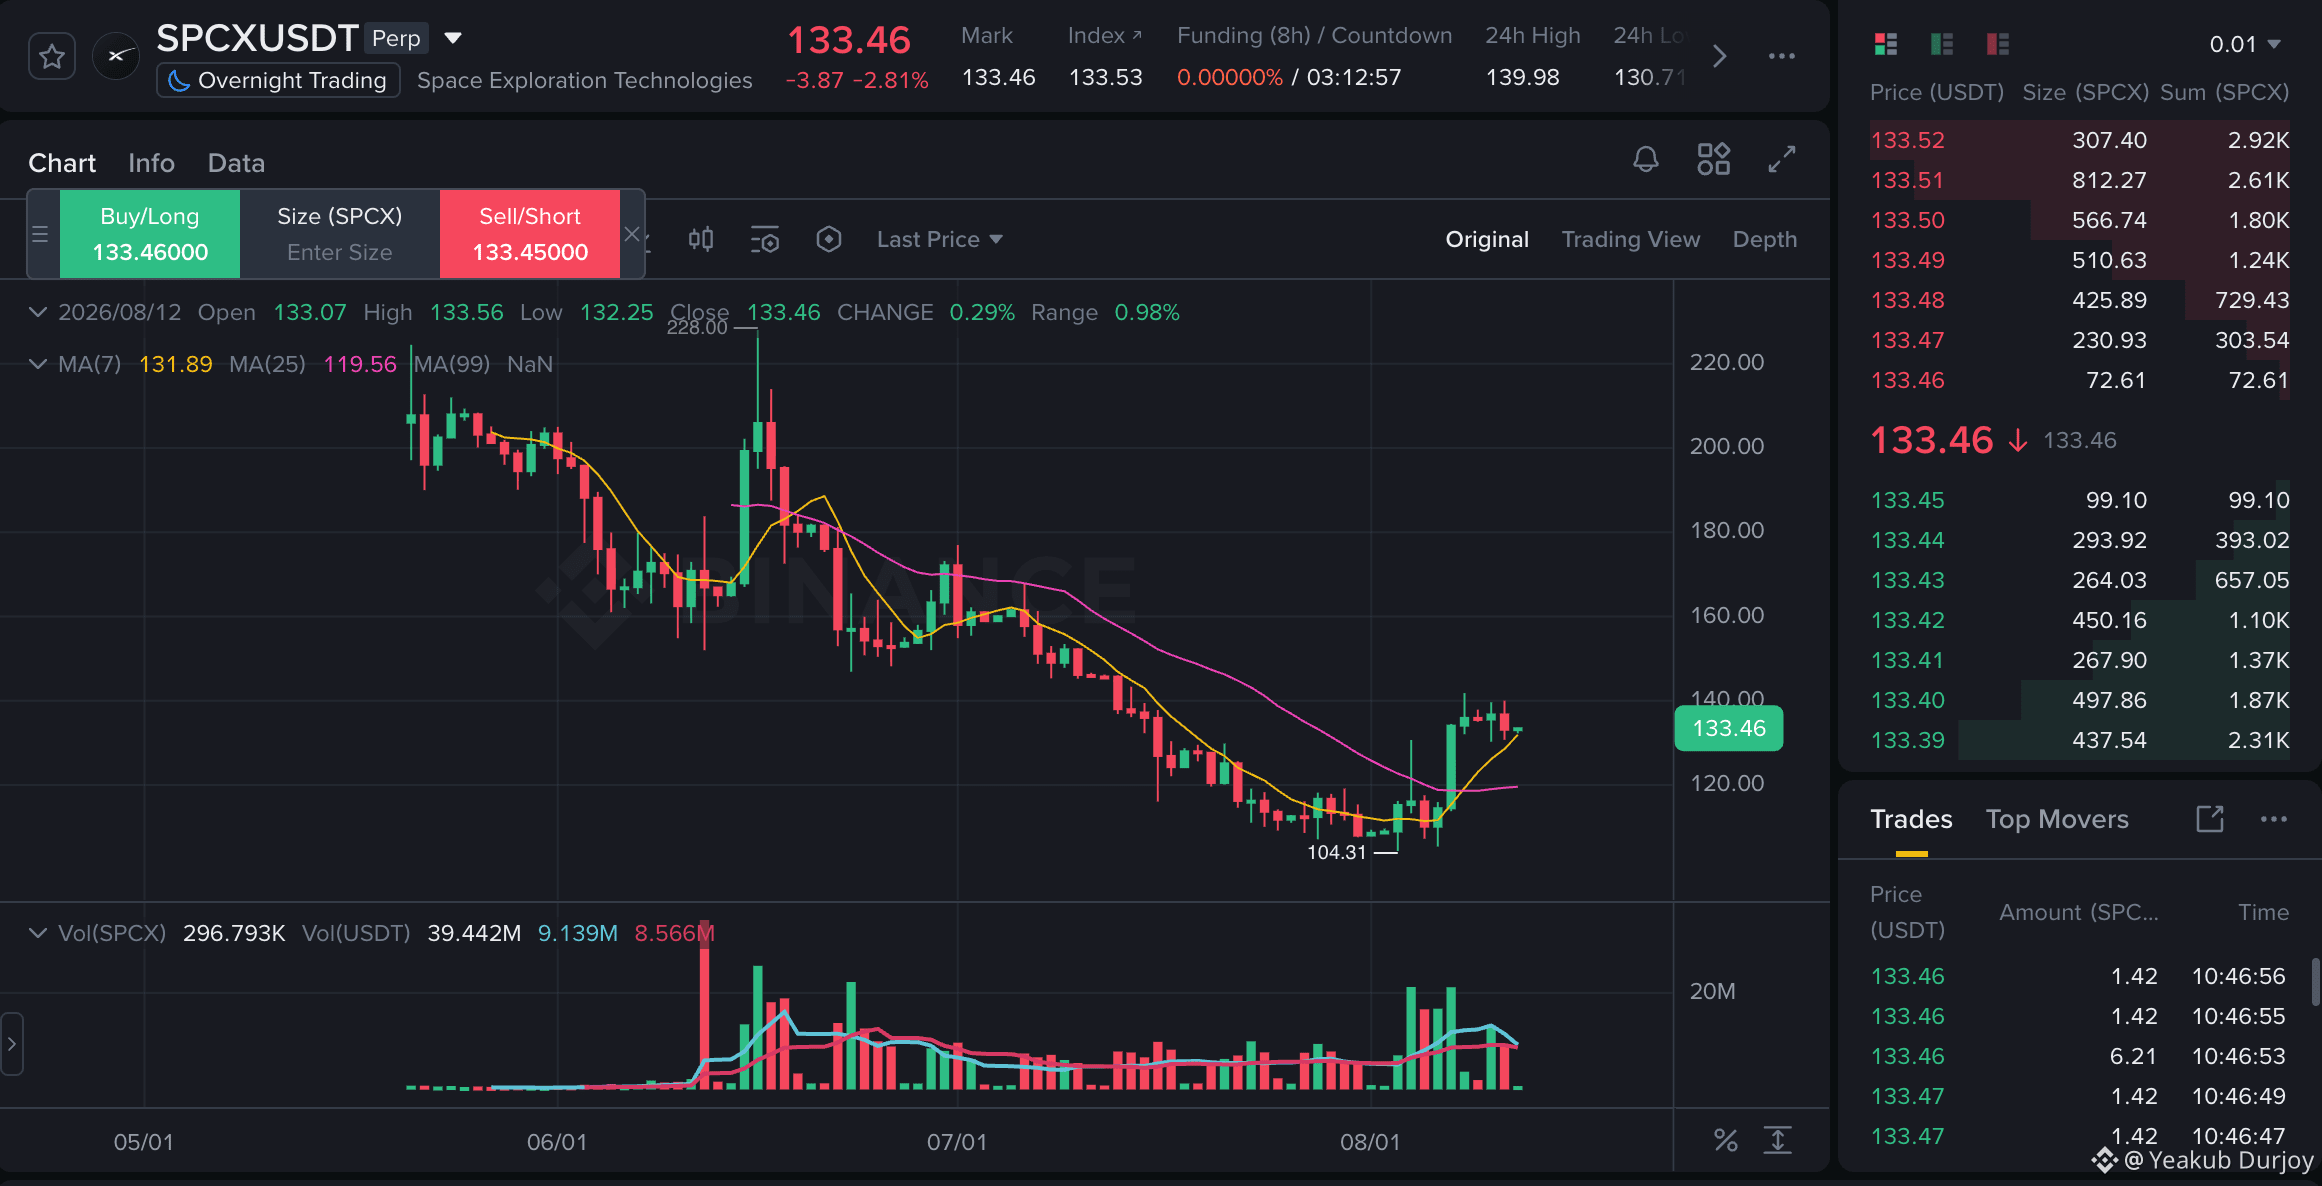Select the Depth chart view

[x=1765, y=239]
